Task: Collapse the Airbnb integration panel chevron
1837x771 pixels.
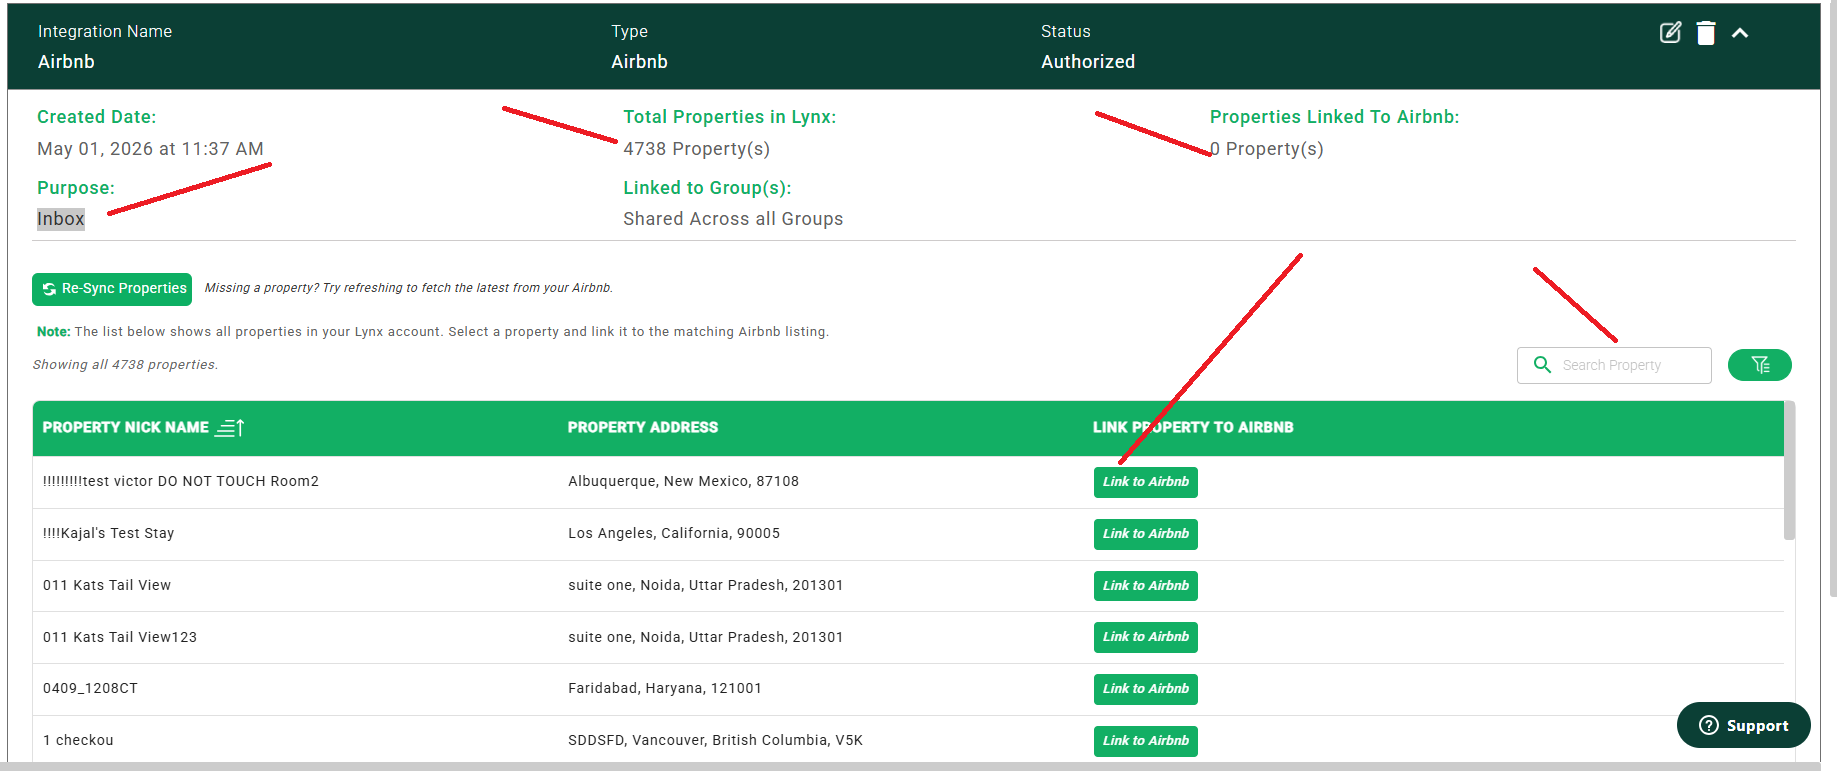Action: pyautogui.click(x=1740, y=33)
